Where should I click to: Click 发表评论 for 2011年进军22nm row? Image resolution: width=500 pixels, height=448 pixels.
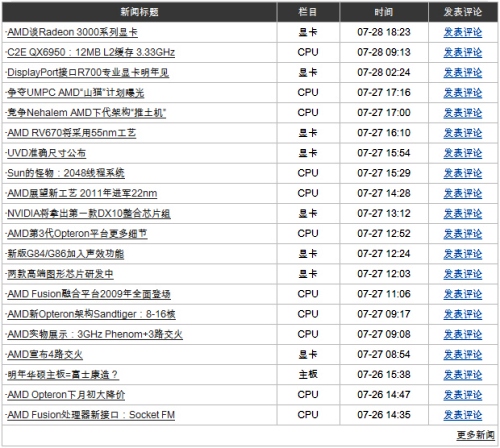463,193
